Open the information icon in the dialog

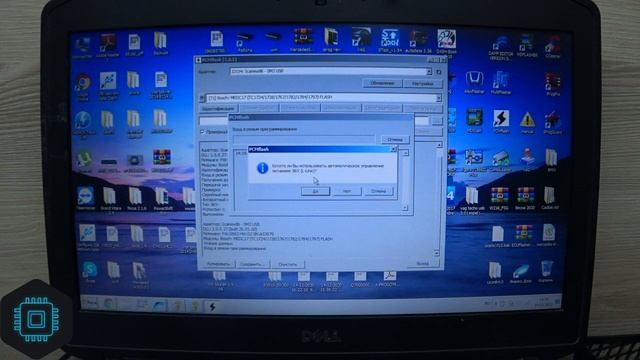click(262, 168)
